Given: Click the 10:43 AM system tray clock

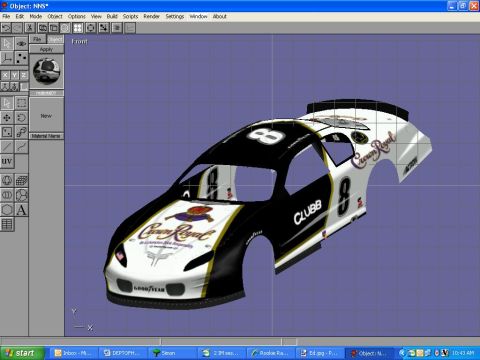Looking at the screenshot, I should 463,353.
